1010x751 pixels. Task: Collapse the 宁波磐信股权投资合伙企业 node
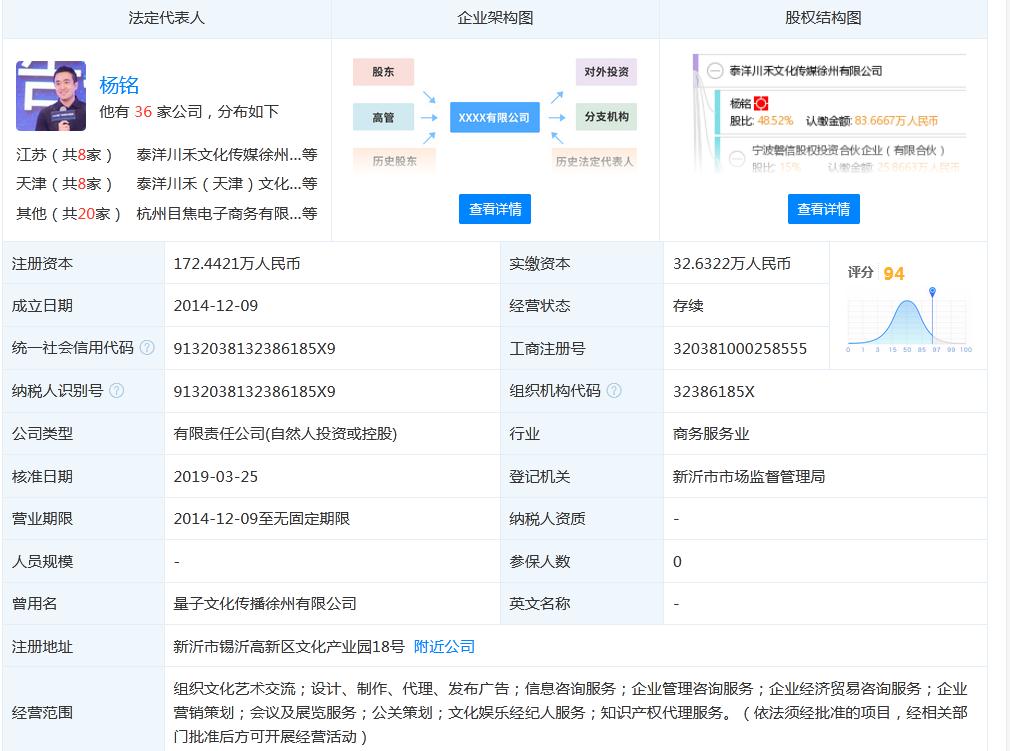point(737,158)
